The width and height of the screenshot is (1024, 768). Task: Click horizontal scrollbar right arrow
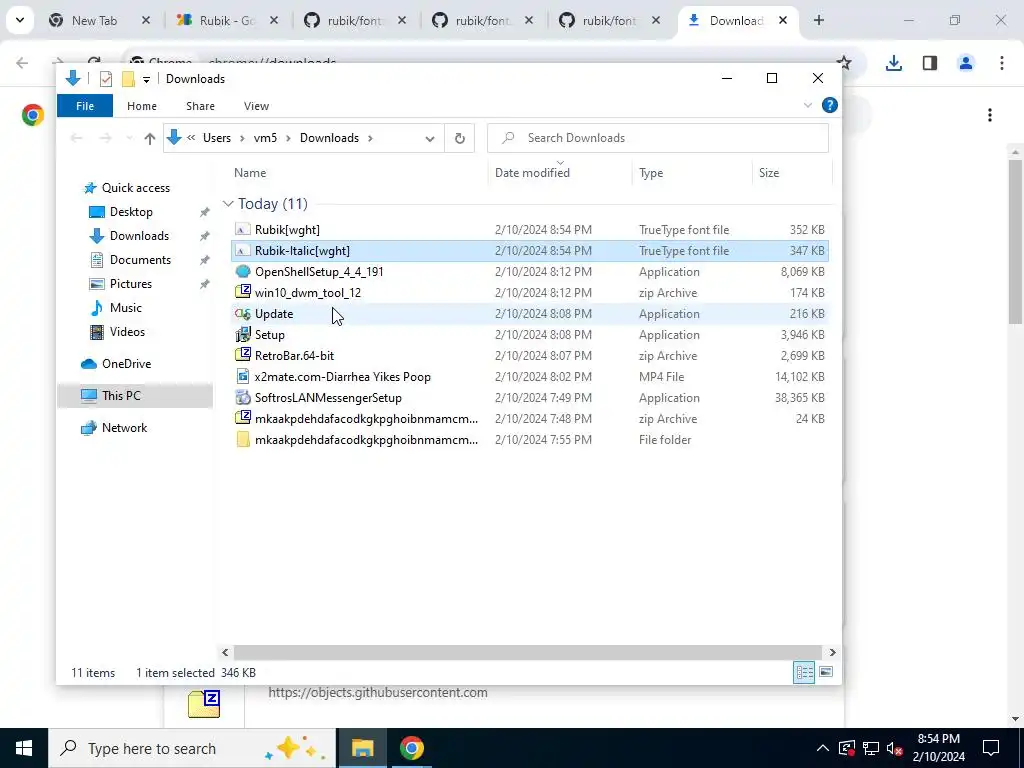[x=832, y=652]
